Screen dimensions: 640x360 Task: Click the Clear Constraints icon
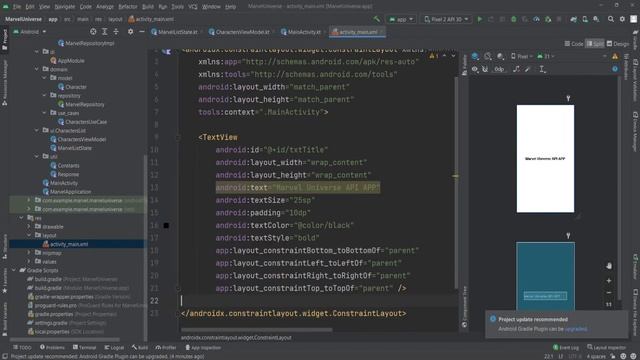(516, 69)
